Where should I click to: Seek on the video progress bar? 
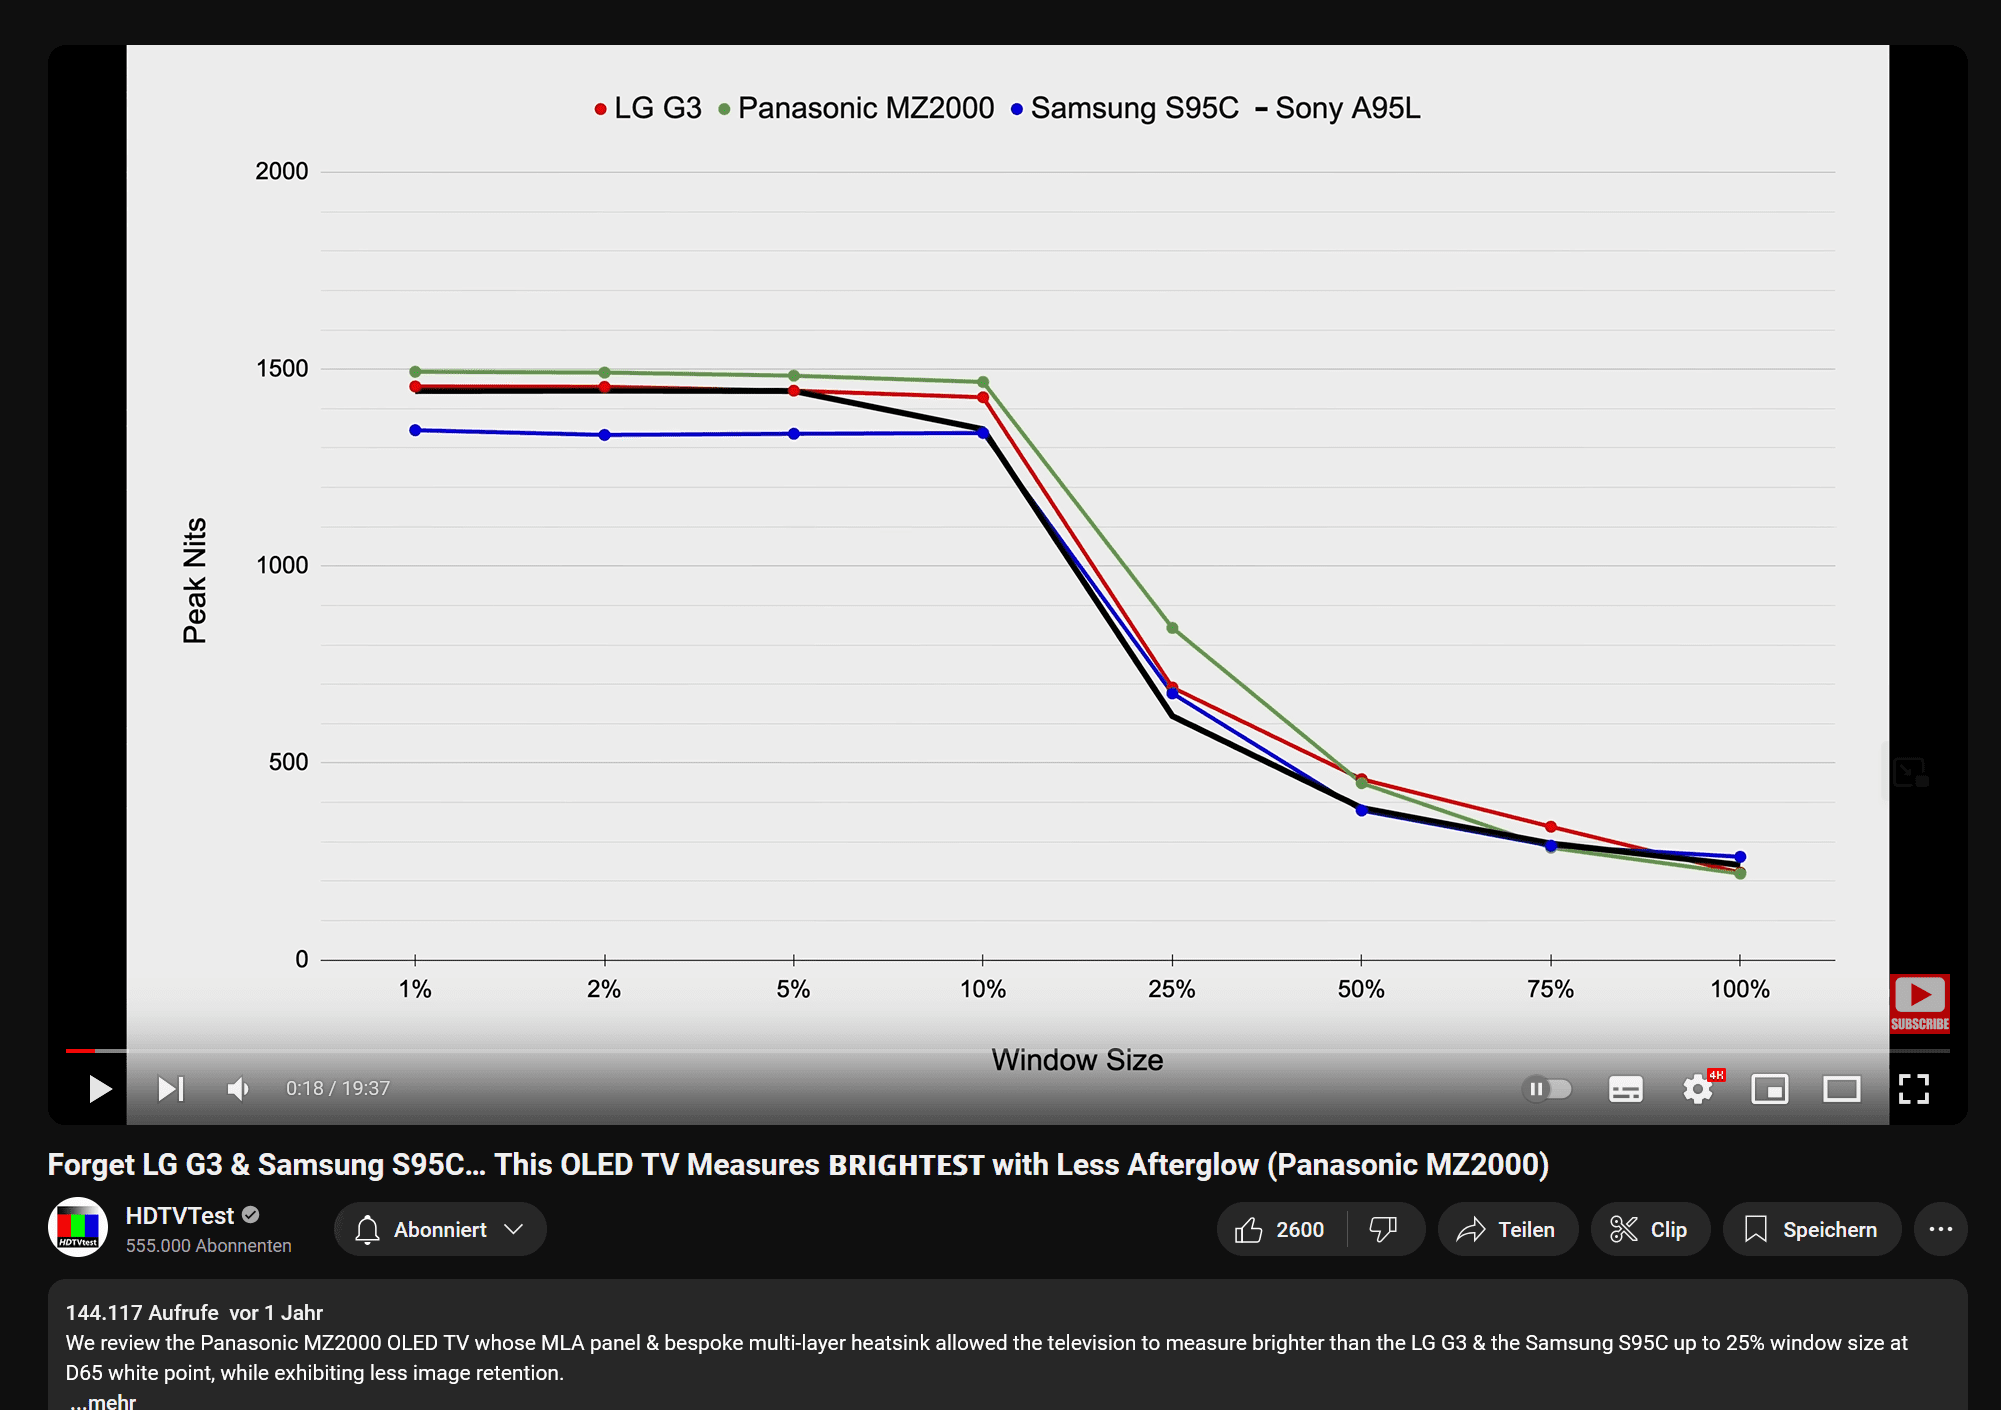[1007, 1051]
